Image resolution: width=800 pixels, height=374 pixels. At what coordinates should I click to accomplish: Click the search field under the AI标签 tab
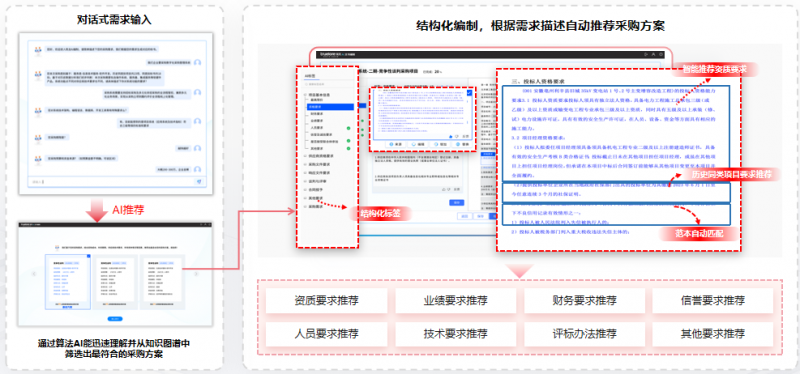pos(328,84)
